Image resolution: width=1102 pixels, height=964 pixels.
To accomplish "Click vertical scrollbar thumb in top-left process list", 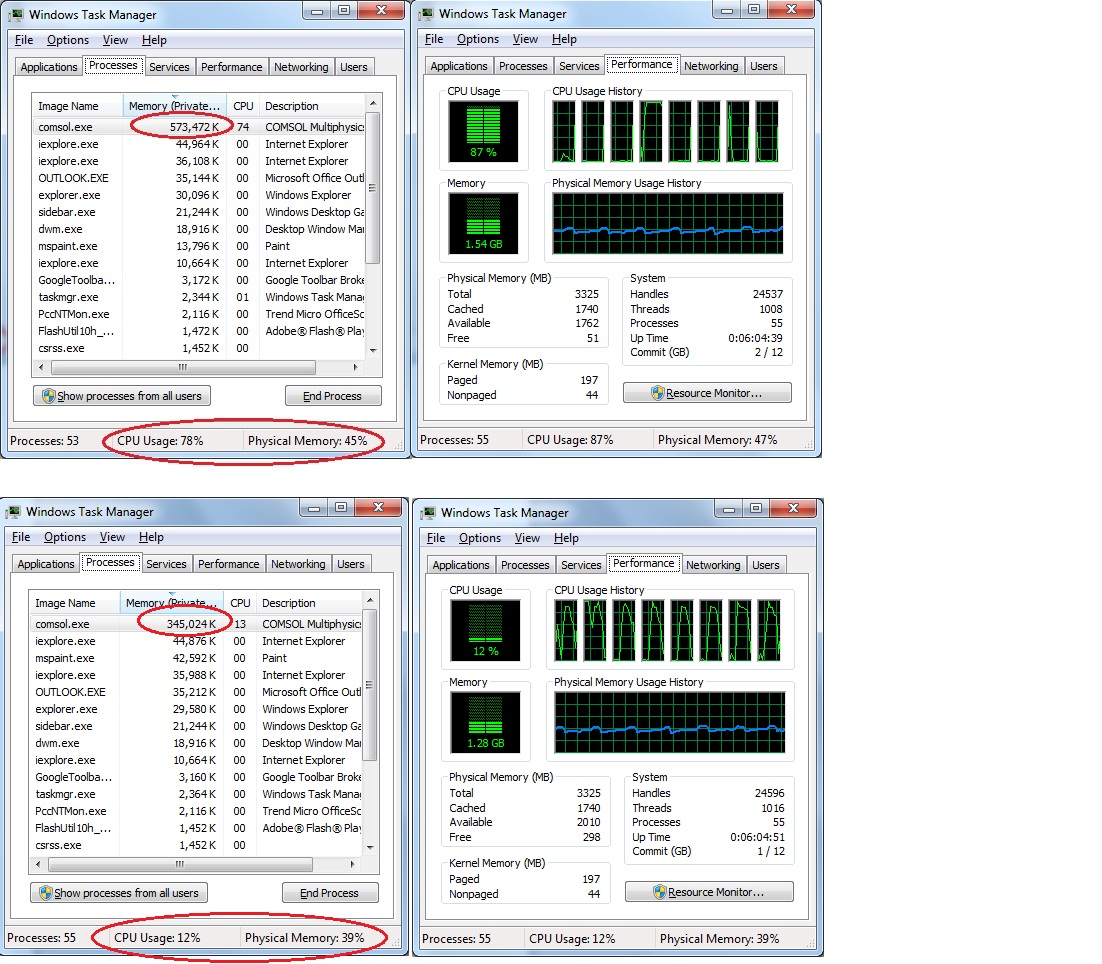I will point(373,187).
